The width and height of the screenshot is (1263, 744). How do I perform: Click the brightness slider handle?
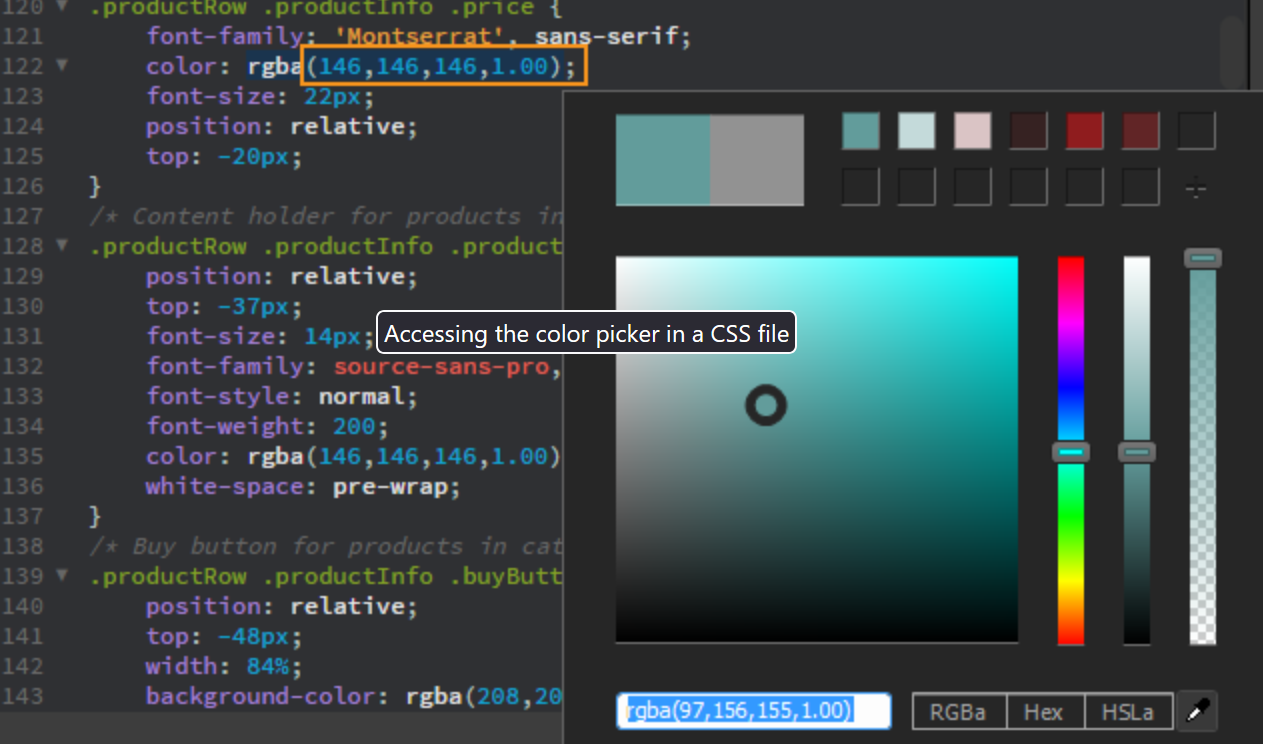[x=1137, y=452]
